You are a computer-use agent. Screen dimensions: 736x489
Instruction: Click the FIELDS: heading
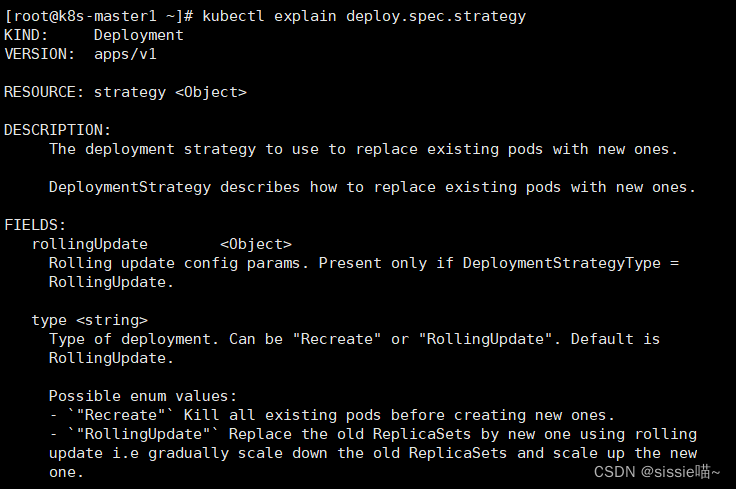[35, 225]
